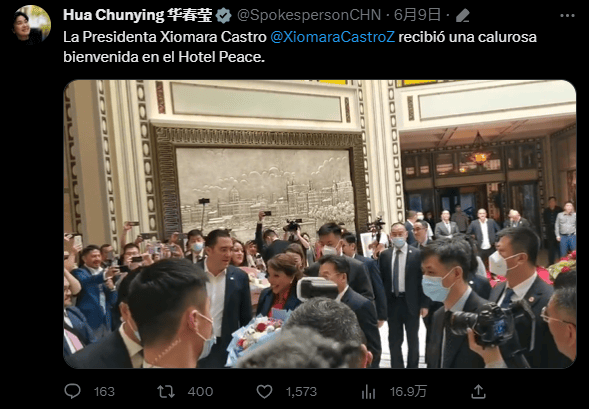This screenshot has height=409, width=589.
Task: Click the edited pencil icon beside date
Action: [462, 16]
